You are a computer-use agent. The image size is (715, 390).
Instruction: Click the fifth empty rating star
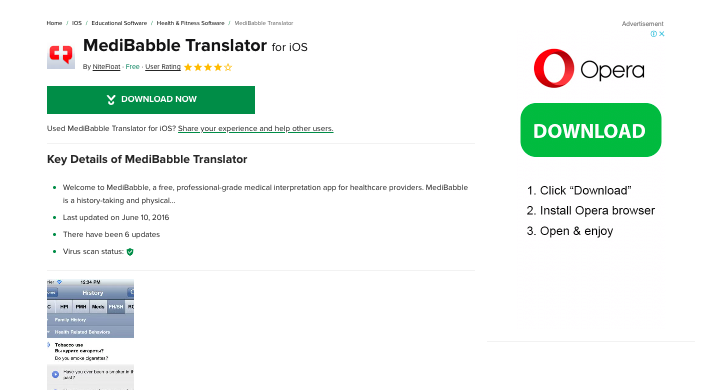[x=228, y=67]
